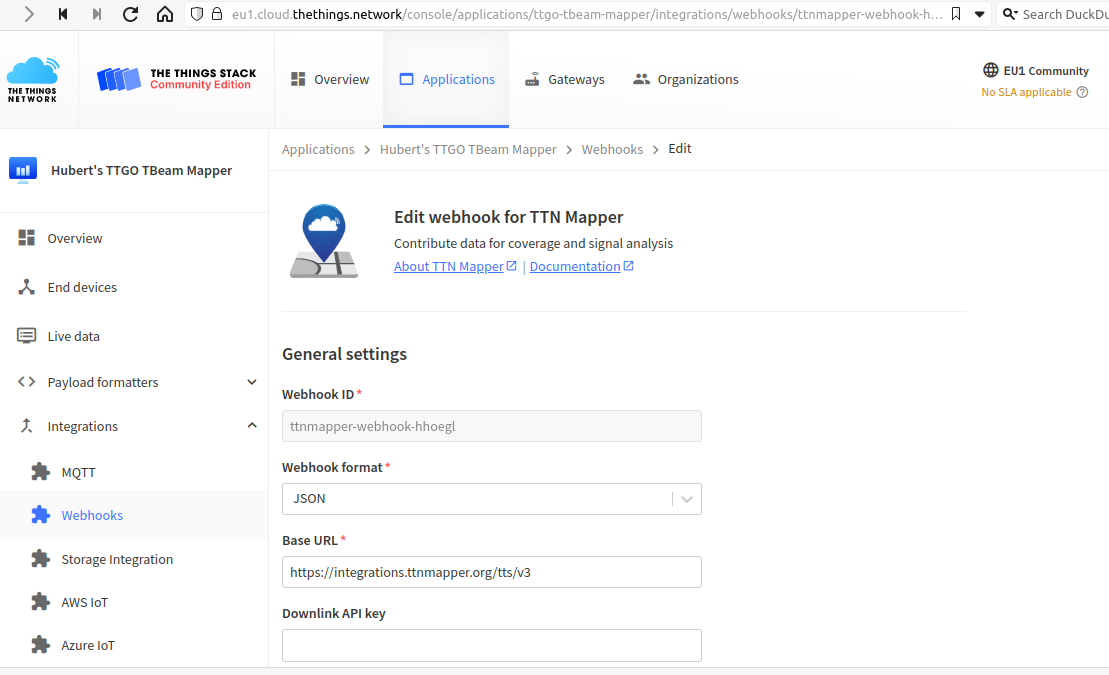Open the Applications tab

click(x=446, y=79)
